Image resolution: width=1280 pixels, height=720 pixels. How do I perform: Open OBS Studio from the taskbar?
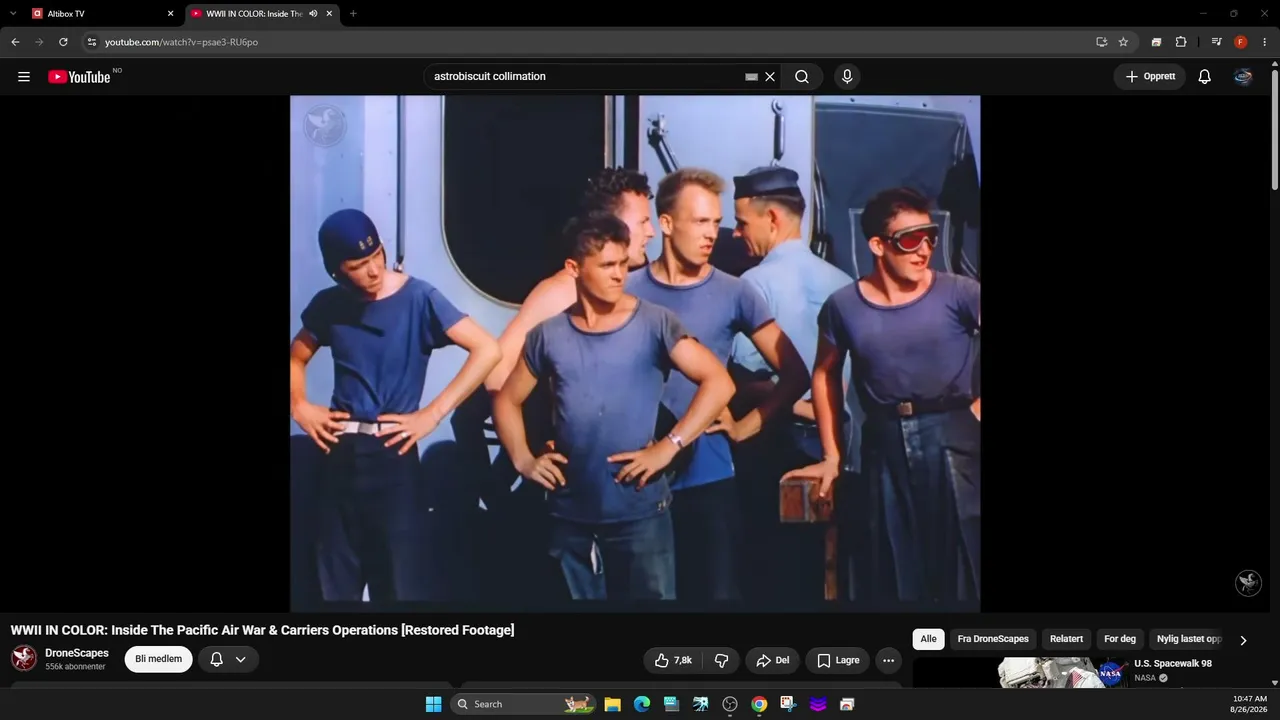[730, 704]
